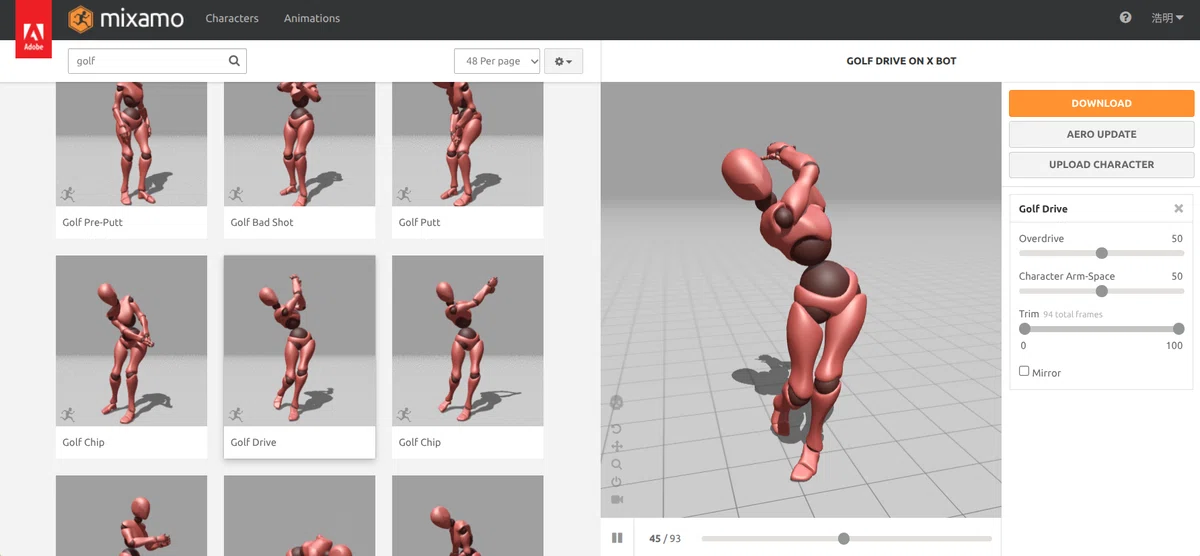This screenshot has width=1200, height=556.
Task: Click running-man icon on Golf Putt thumbnail
Action: (404, 194)
